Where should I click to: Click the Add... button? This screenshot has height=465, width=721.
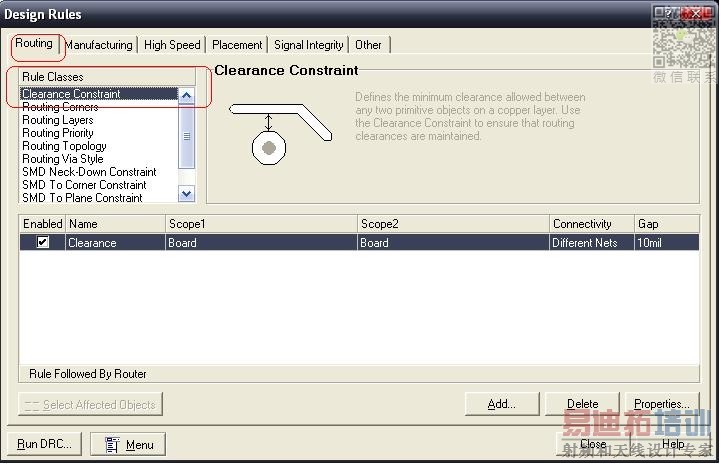(x=502, y=404)
